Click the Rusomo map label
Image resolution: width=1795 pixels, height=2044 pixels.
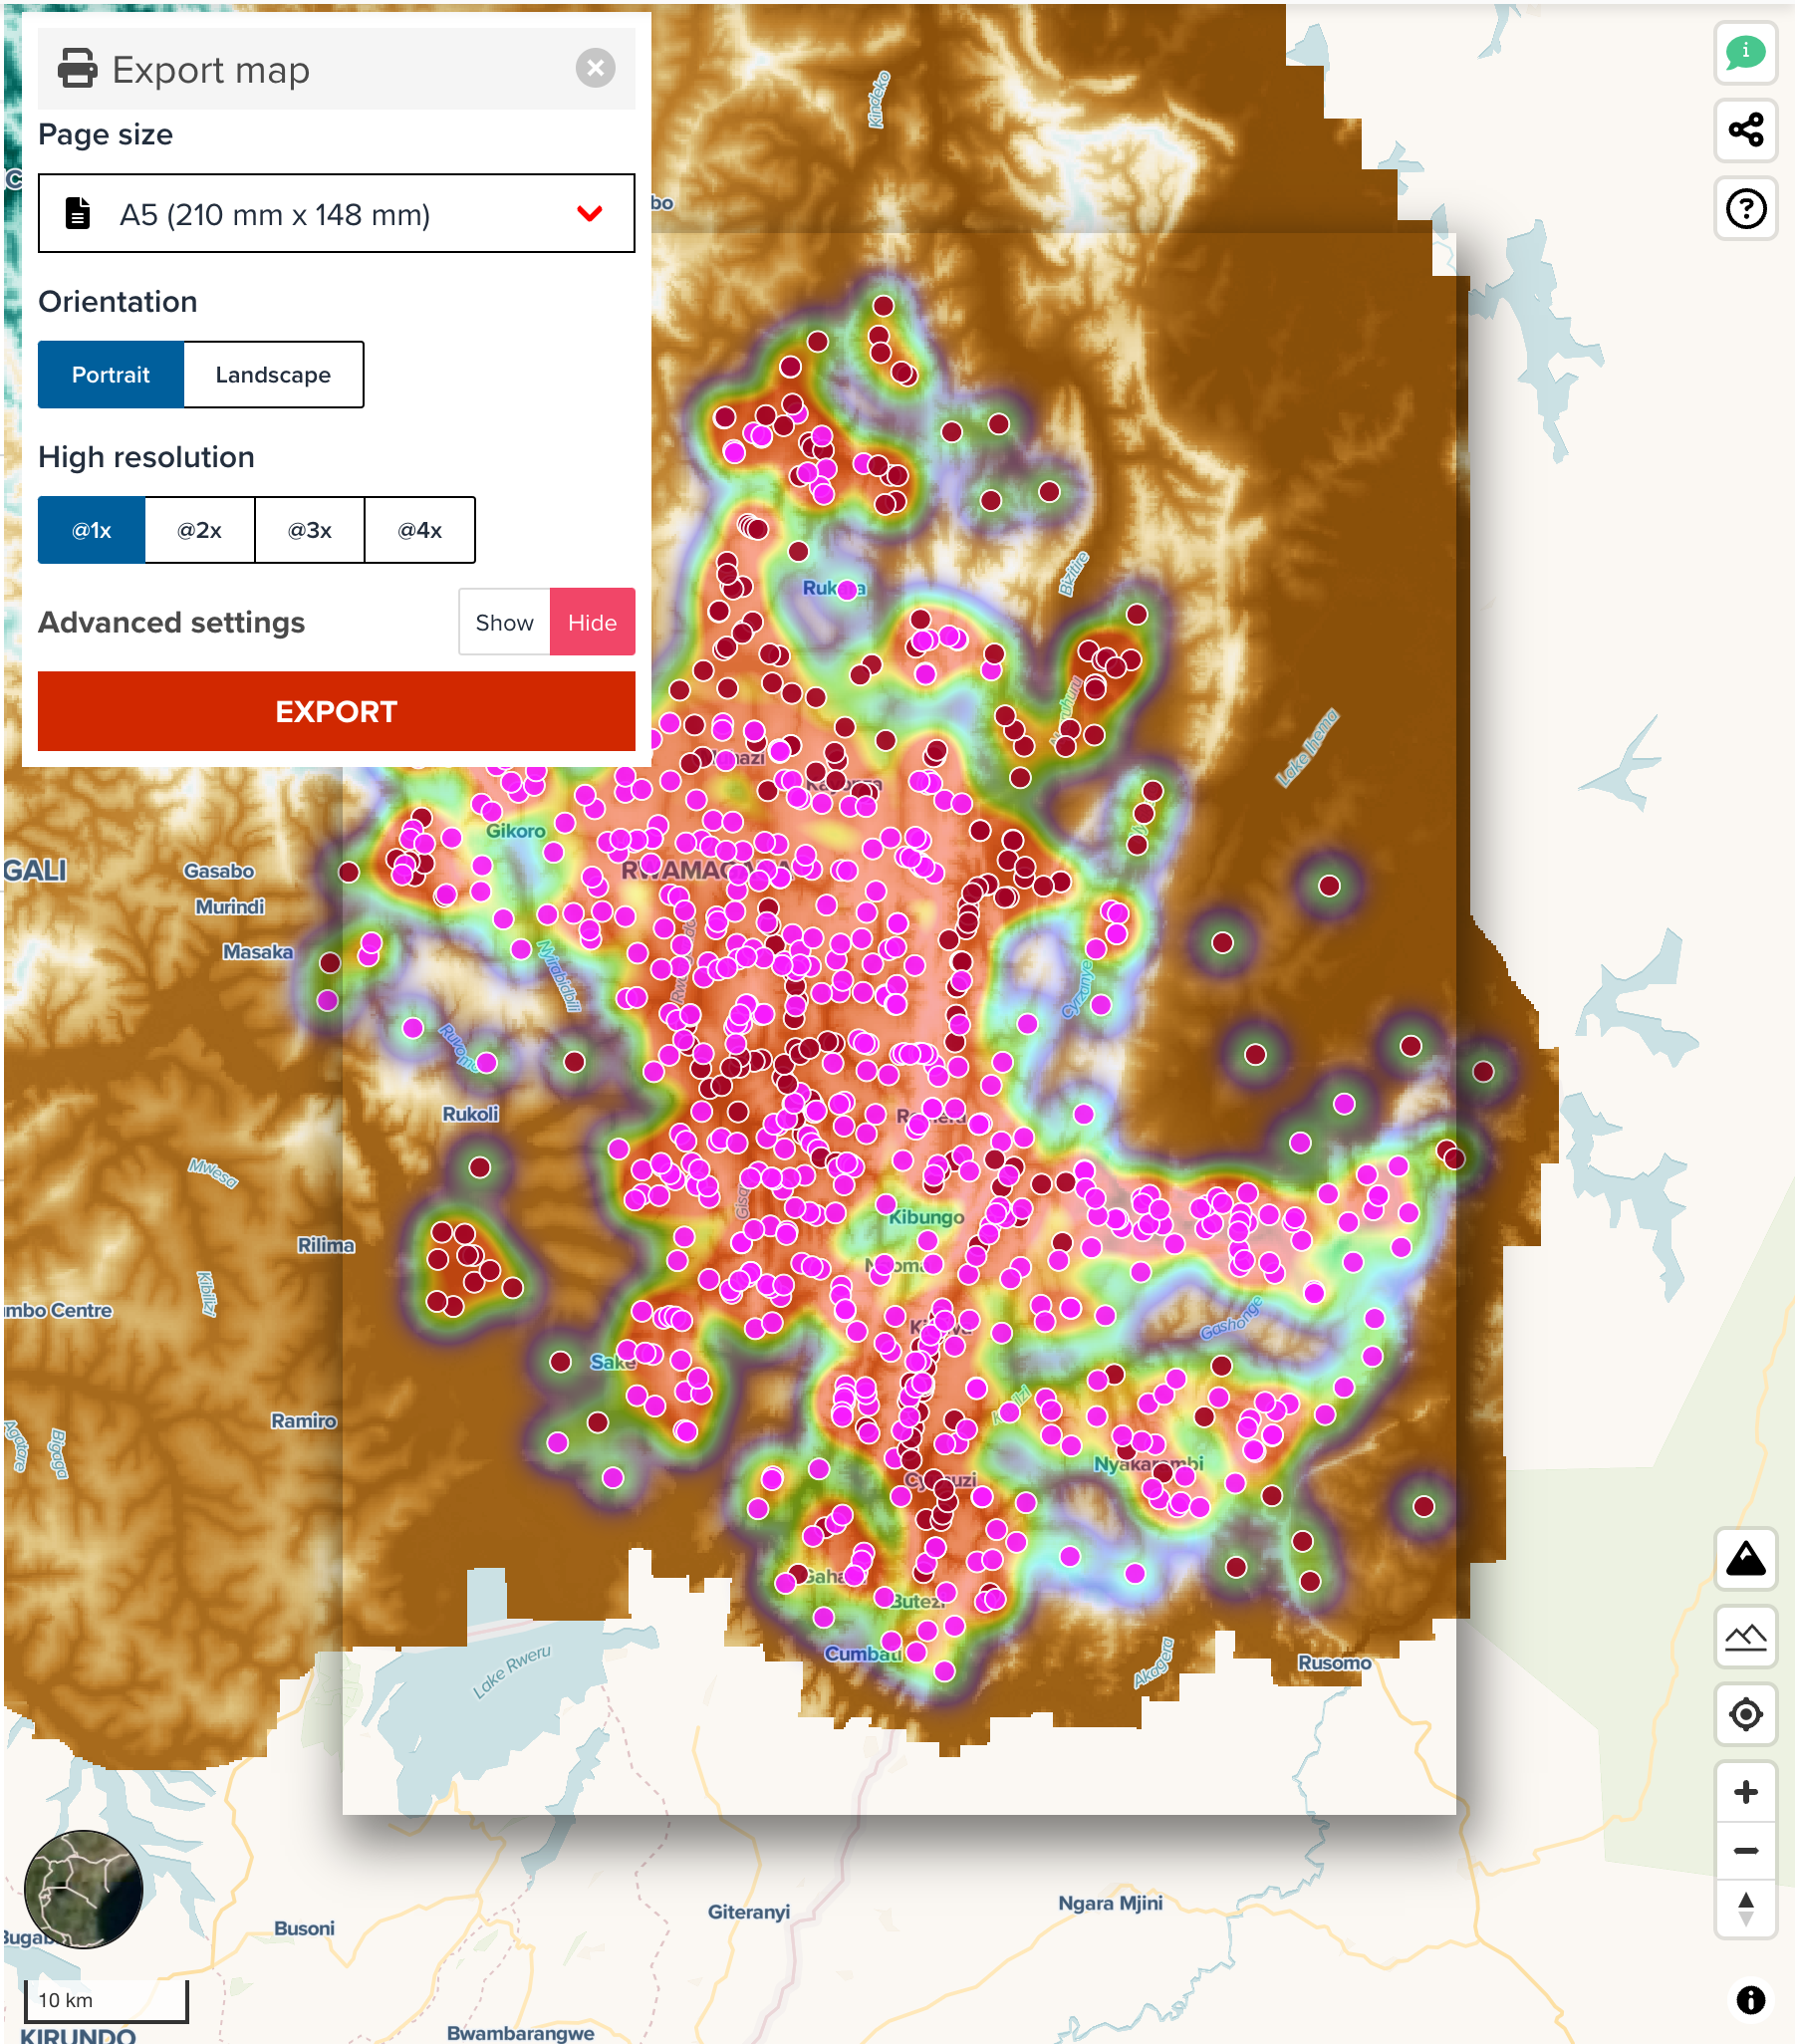1334,1663
